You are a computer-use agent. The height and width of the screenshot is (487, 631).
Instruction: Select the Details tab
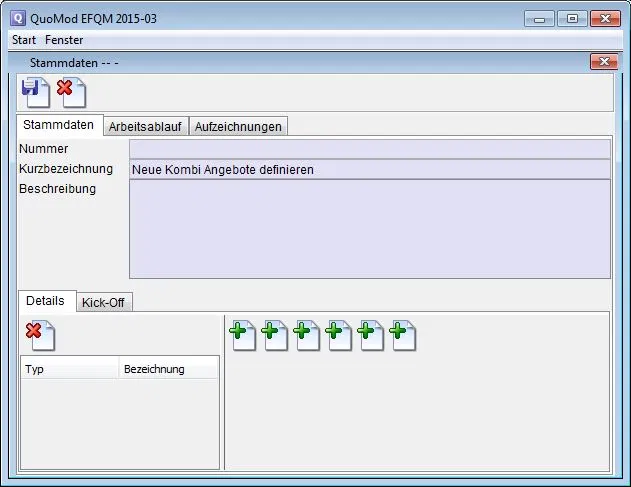45,301
